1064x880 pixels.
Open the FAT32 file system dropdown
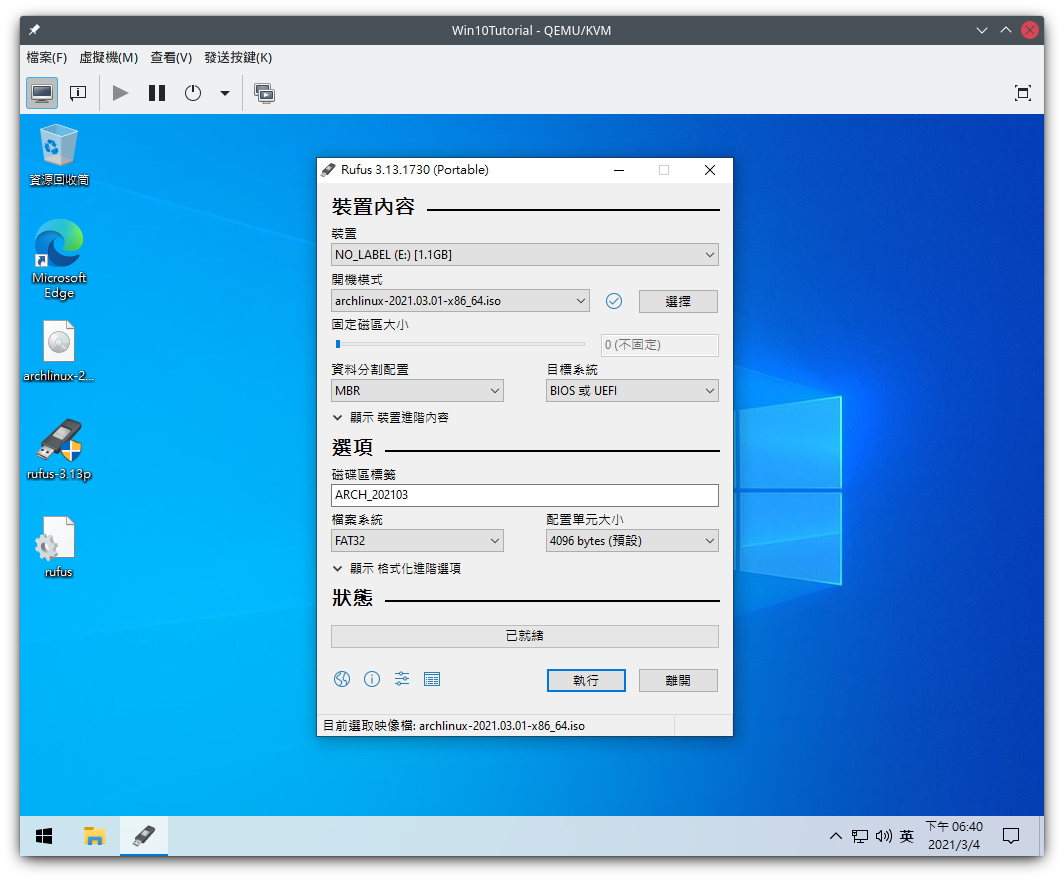(x=417, y=541)
